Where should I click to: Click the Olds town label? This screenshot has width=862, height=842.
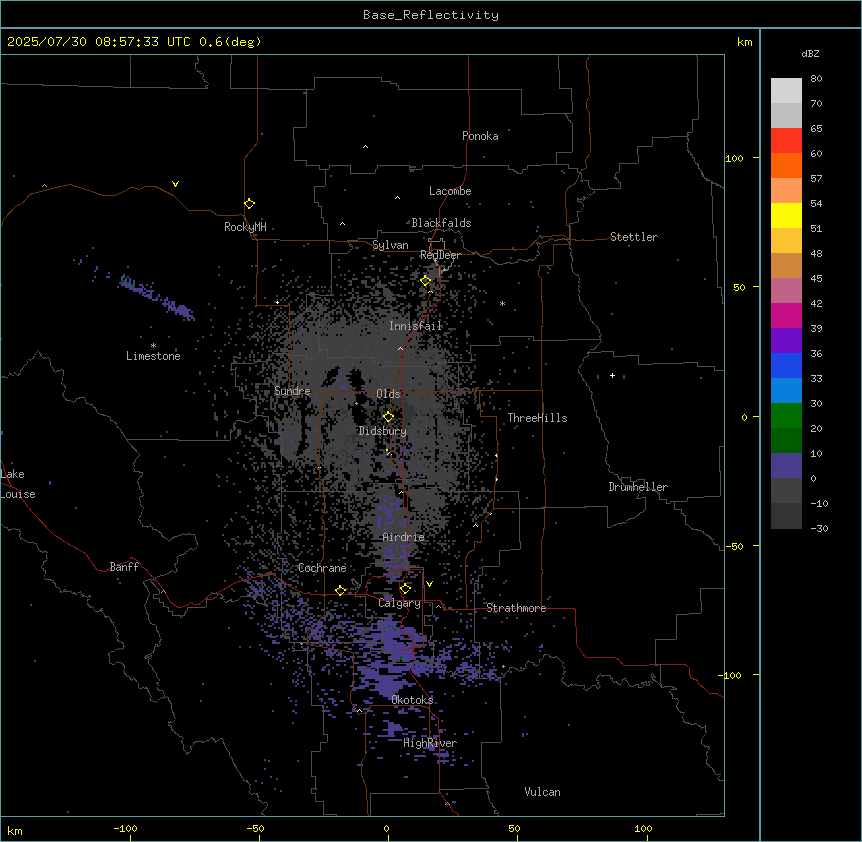click(x=388, y=394)
